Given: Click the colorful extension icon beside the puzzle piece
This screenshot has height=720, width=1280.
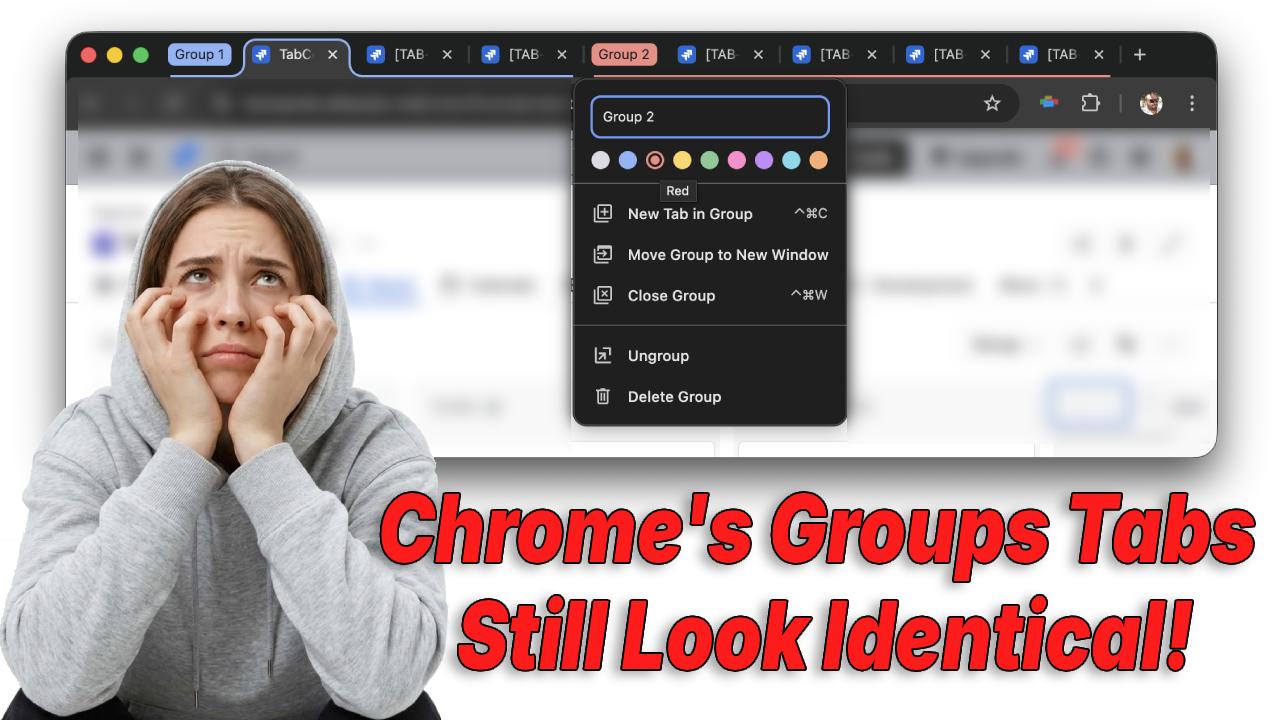Looking at the screenshot, I should pos(1049,102).
